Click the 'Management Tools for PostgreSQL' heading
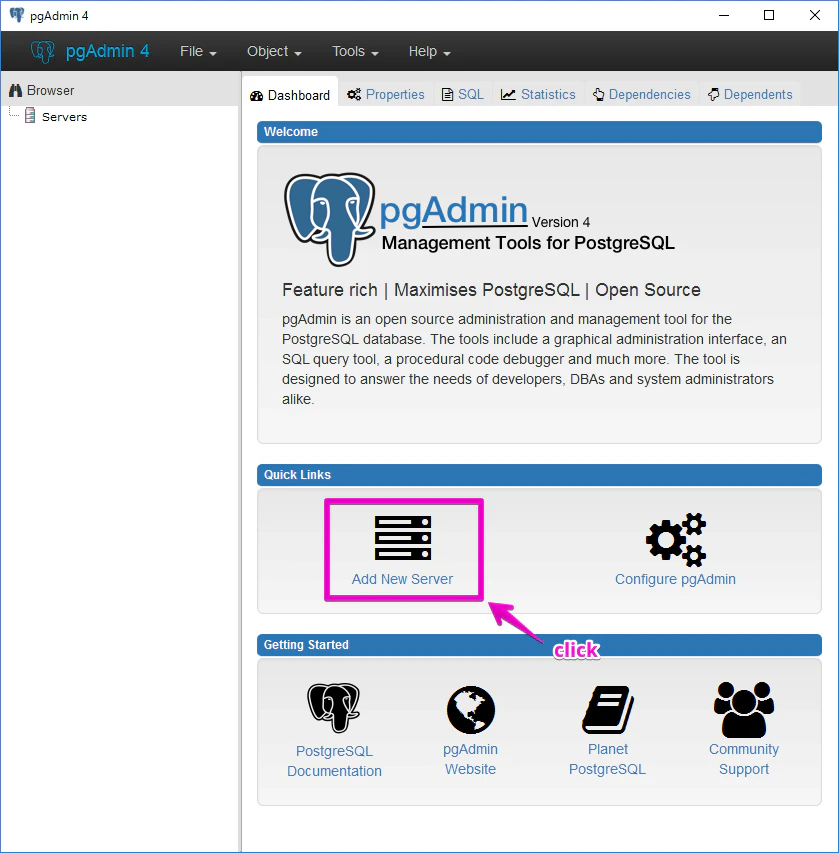This screenshot has height=853, width=839. point(528,243)
